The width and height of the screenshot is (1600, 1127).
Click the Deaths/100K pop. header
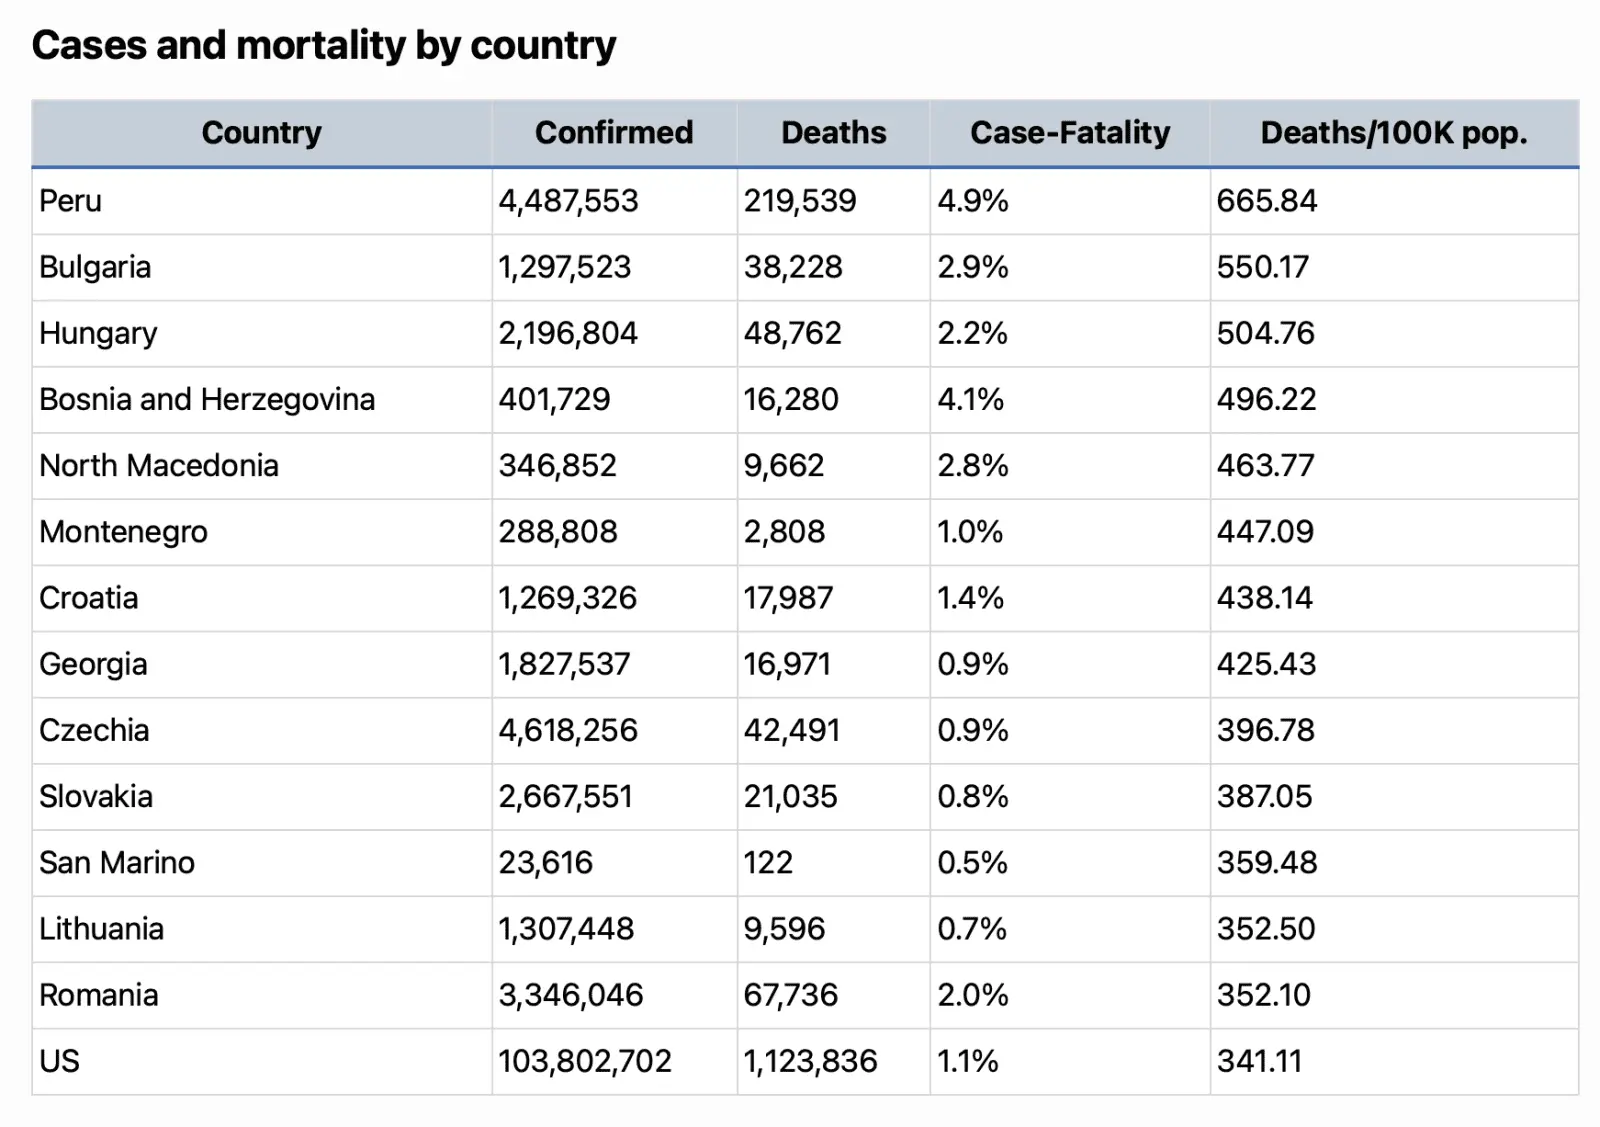tap(1393, 133)
